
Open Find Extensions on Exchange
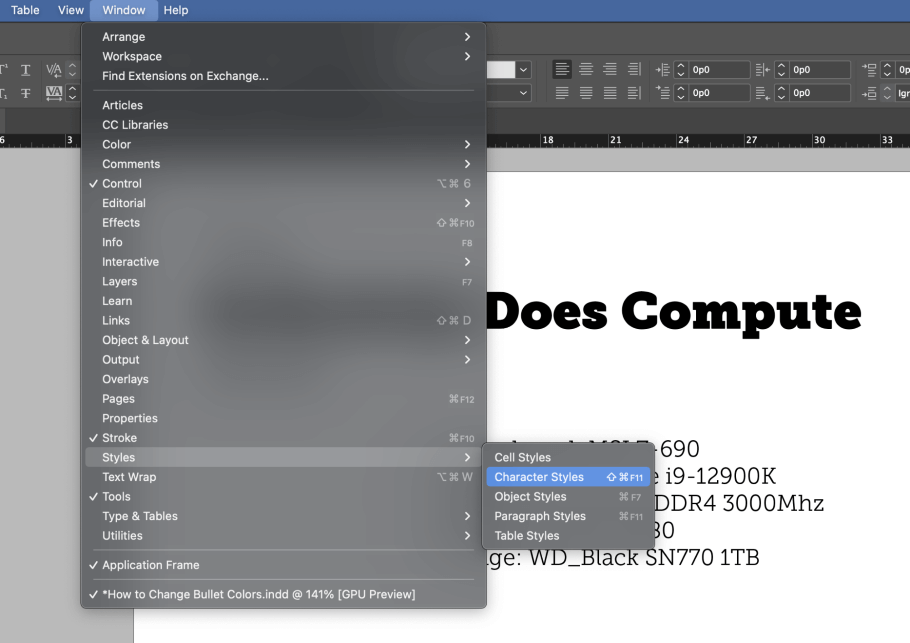[176, 75]
